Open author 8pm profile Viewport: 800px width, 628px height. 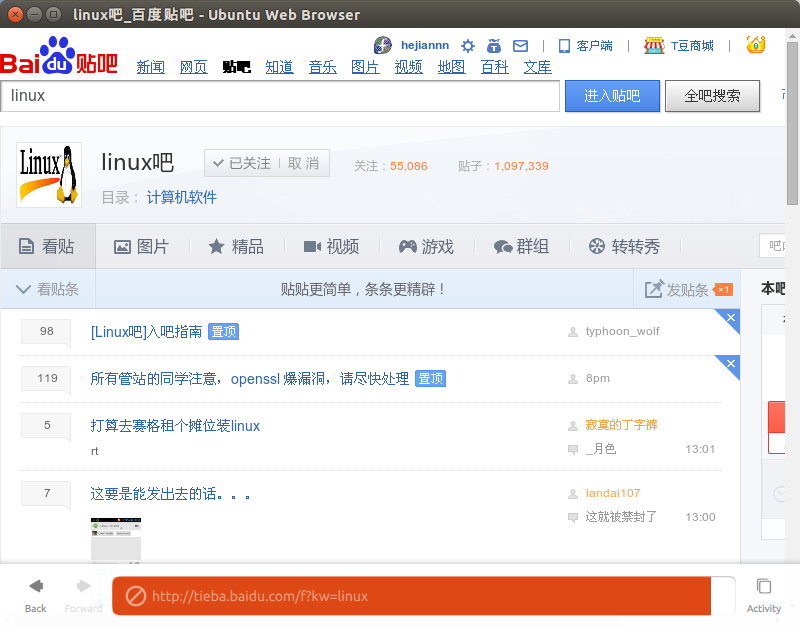[597, 379]
